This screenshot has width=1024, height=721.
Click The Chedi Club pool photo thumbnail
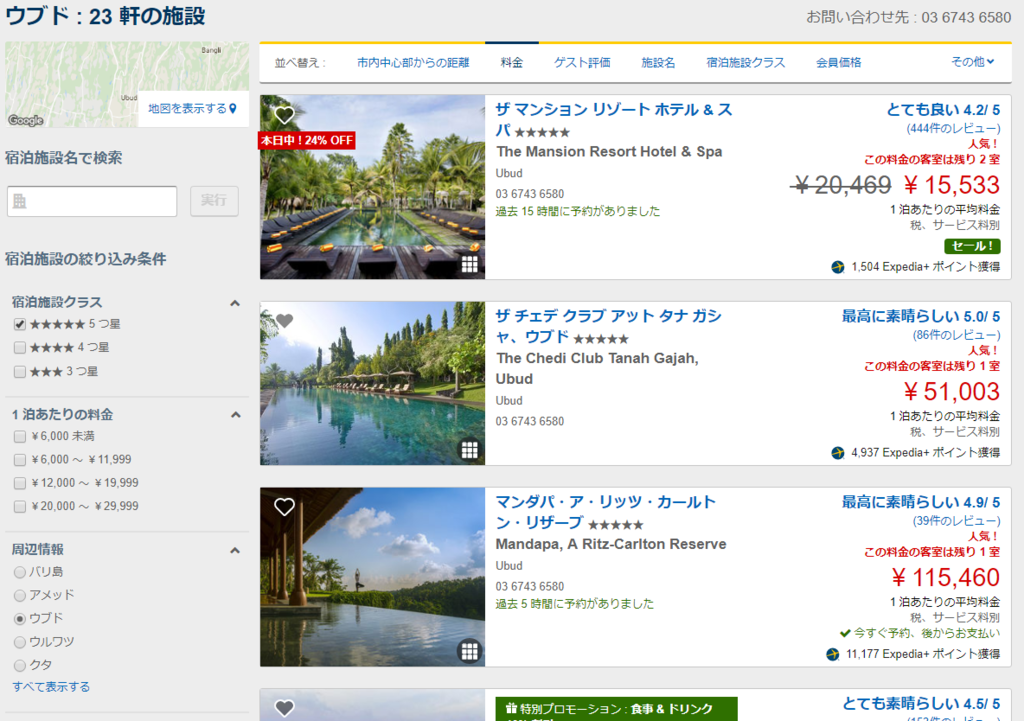coord(372,383)
